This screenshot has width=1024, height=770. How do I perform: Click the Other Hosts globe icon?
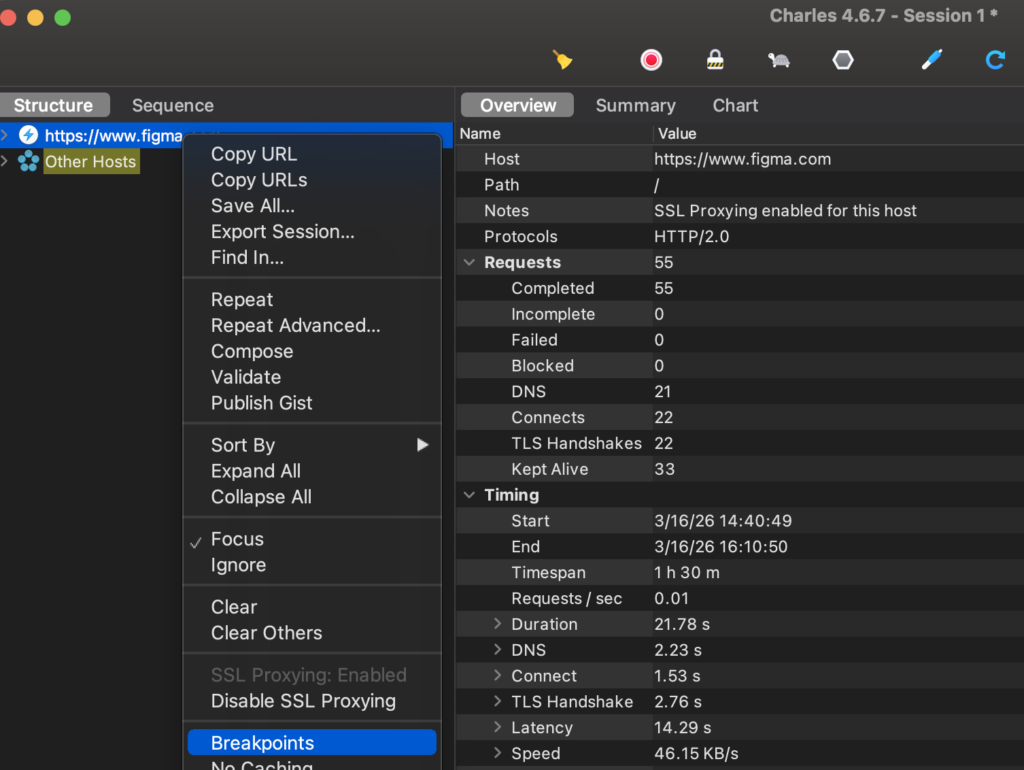(x=28, y=161)
